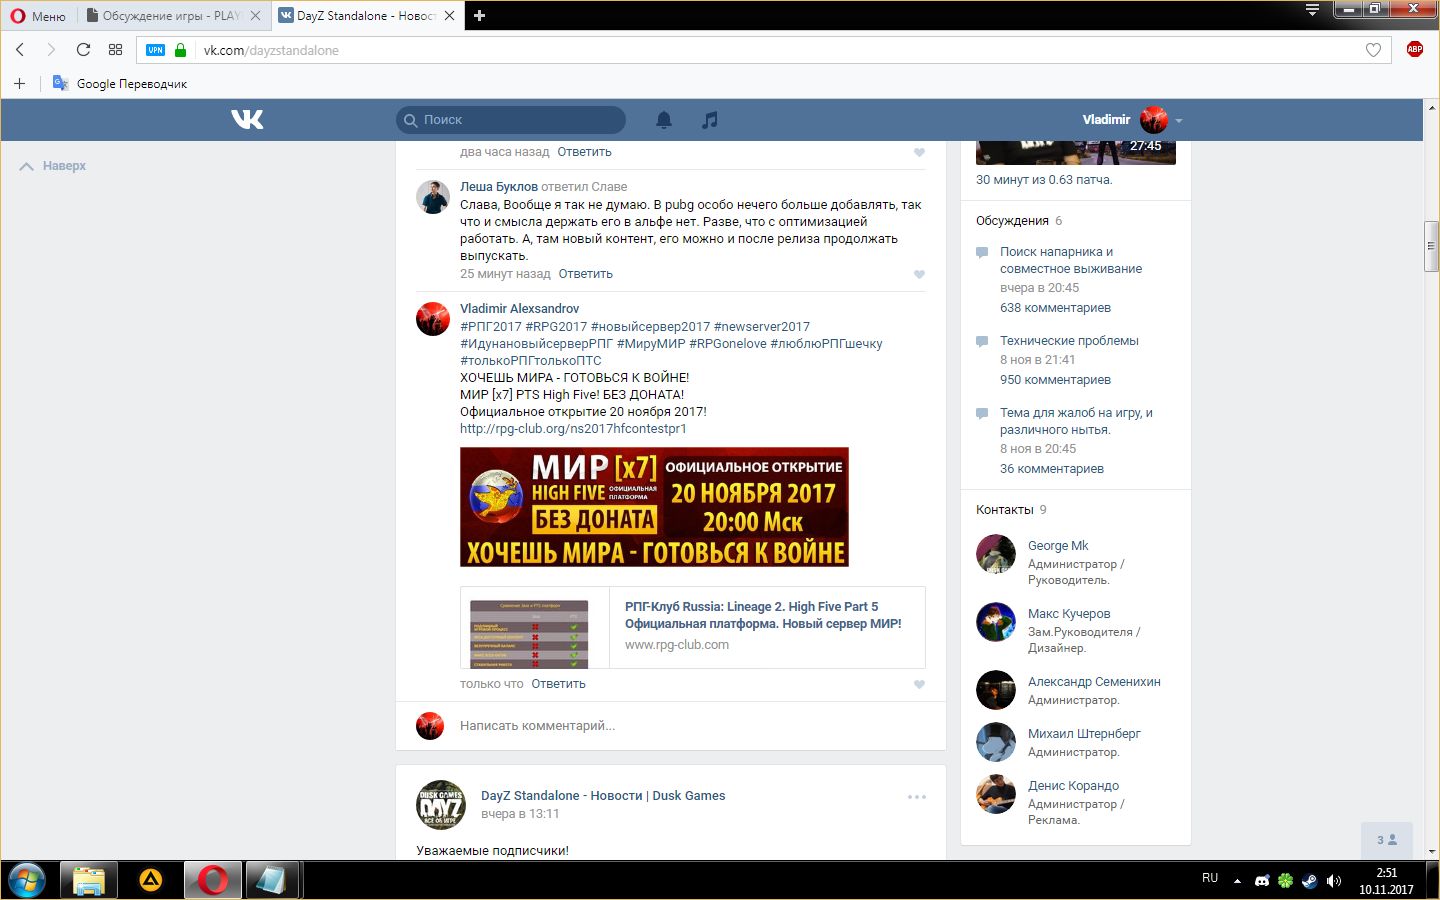Open the Discord tray icon
Screen dimensions: 1440x900
[1262, 881]
